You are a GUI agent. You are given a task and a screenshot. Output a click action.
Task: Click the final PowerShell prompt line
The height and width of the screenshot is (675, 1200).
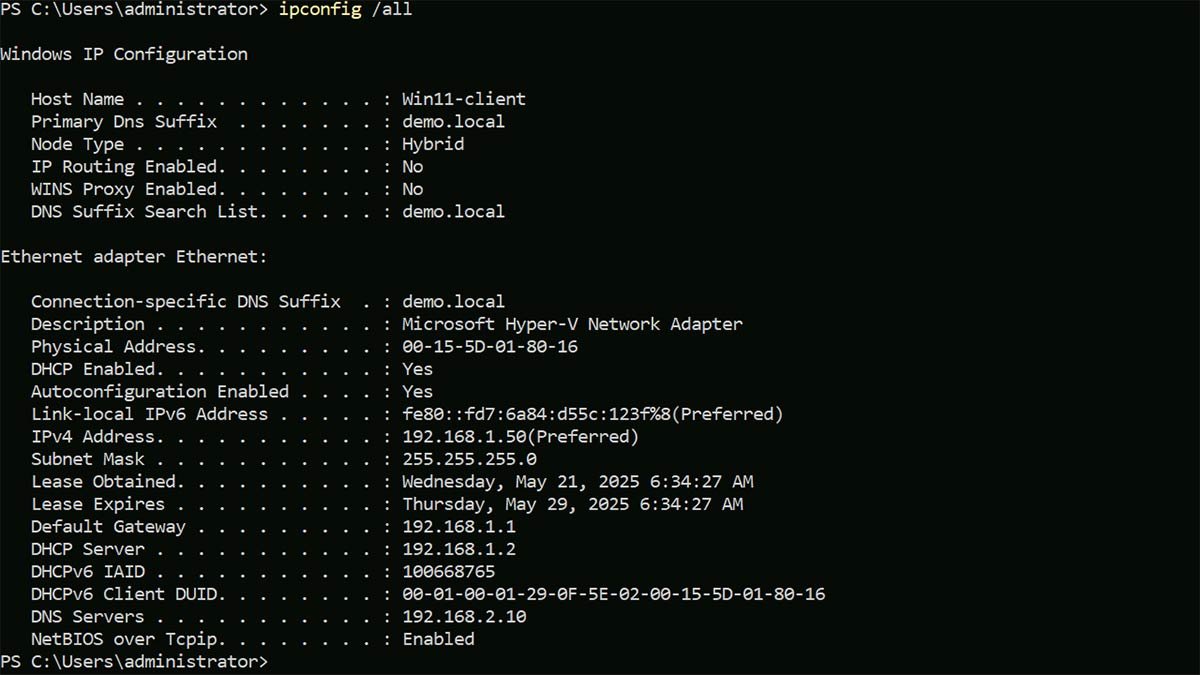click(x=135, y=662)
